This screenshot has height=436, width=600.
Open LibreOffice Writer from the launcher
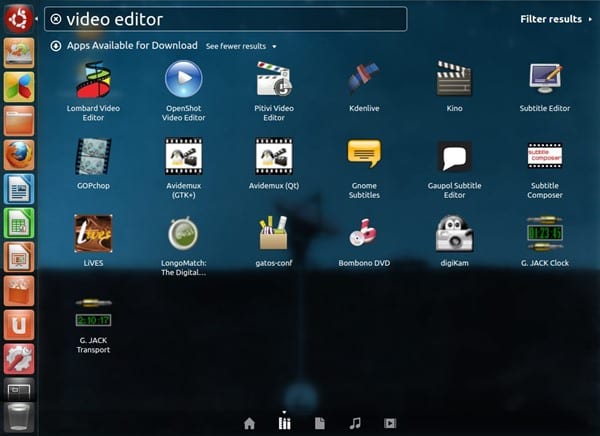[x=19, y=189]
